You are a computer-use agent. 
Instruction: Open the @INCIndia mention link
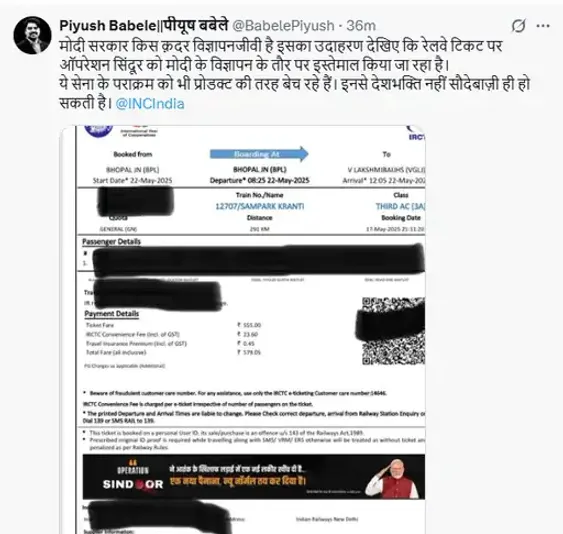pyautogui.click(x=150, y=104)
